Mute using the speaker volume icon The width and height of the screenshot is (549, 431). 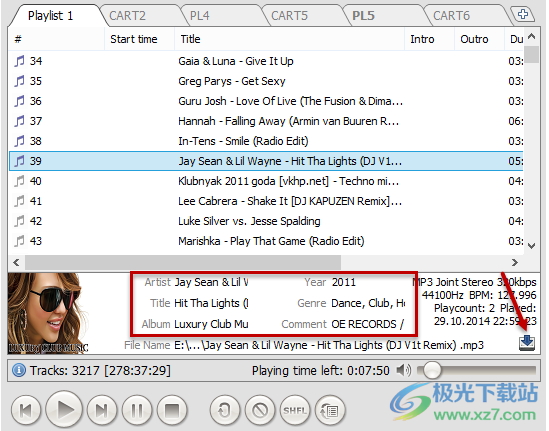coord(403,370)
